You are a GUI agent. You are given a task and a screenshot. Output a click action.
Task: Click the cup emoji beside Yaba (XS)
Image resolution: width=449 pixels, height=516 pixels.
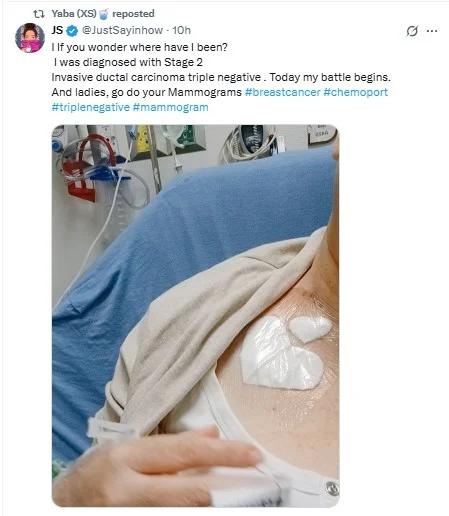pos(104,14)
